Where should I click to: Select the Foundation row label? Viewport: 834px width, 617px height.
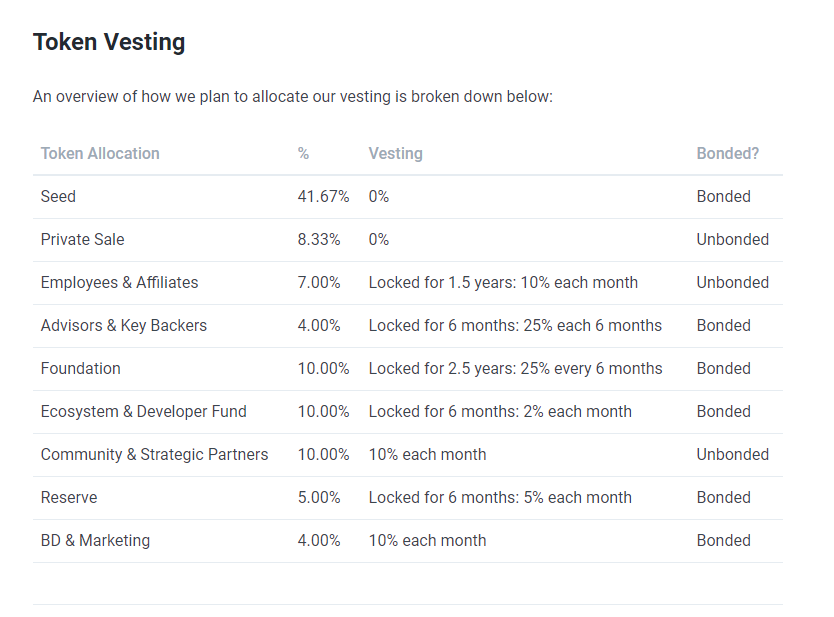click(x=80, y=368)
